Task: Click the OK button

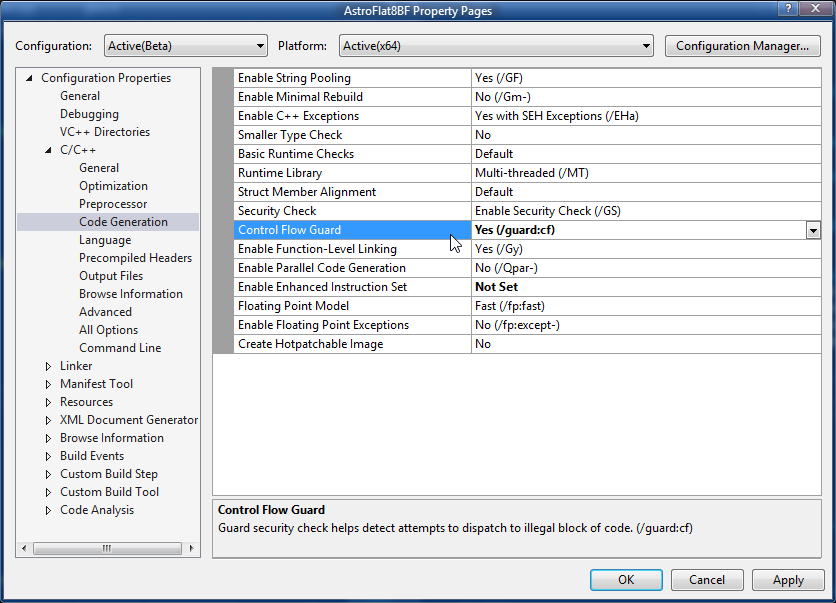Action: [626, 580]
